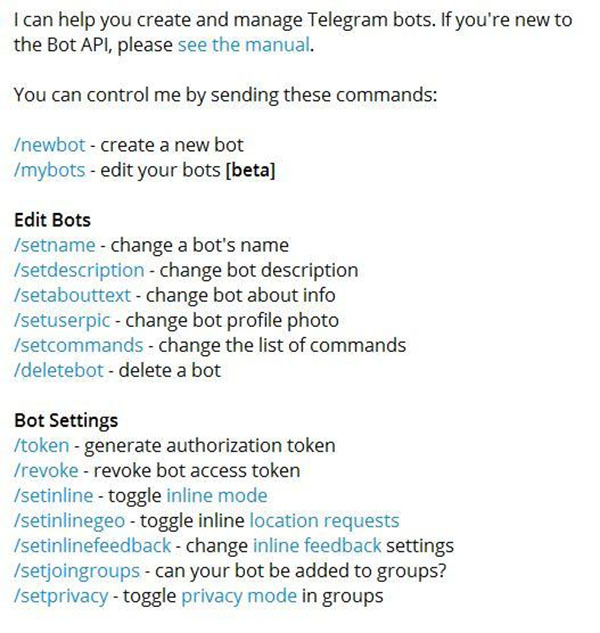Choose the /deletebot command
Screen dimensions: 600x633
[59, 370]
